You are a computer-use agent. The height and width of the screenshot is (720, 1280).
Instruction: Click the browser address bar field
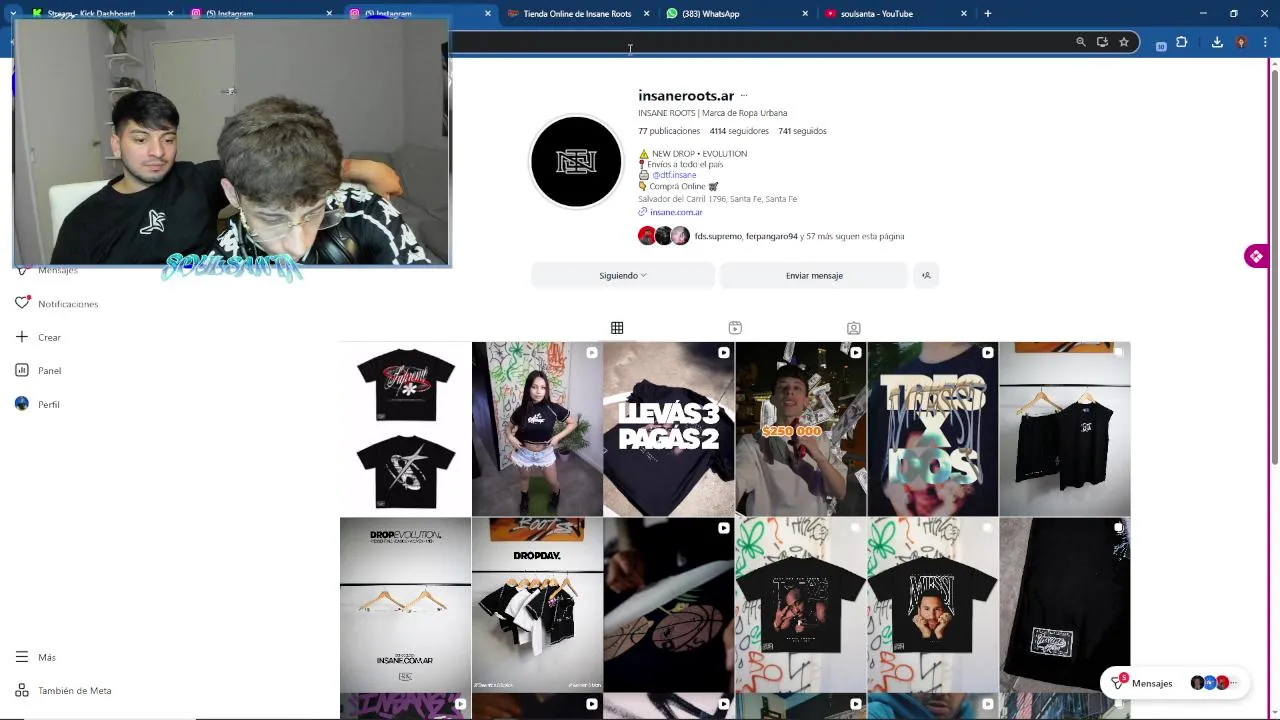(x=760, y=42)
